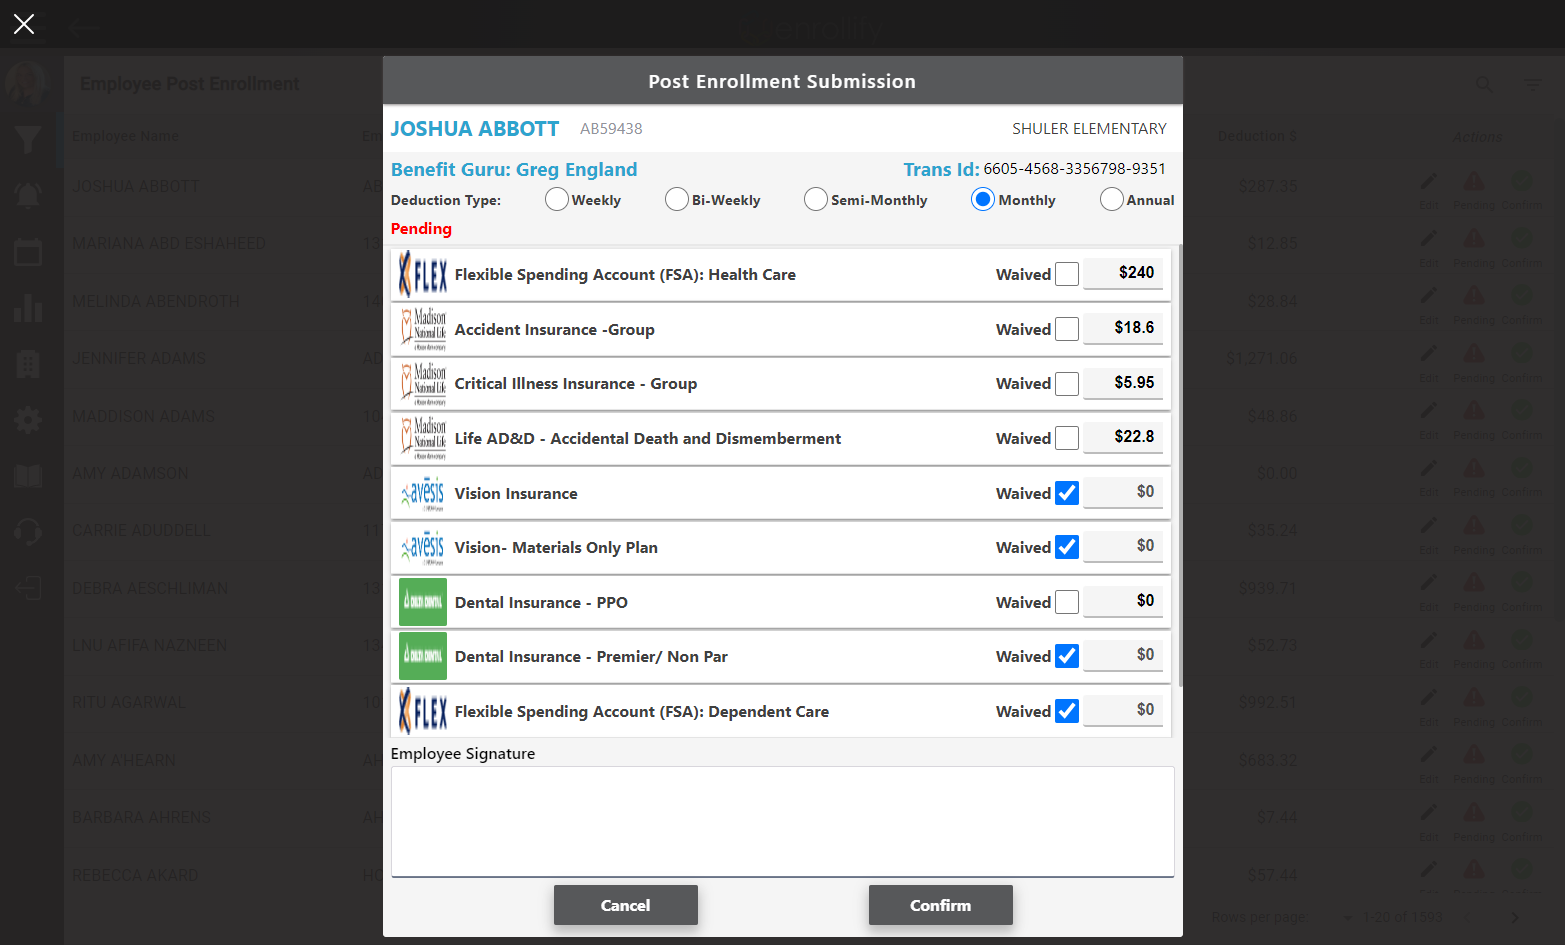1565x945 pixels.
Task: Go to next page of employee list
Action: pyautogui.click(x=1515, y=918)
